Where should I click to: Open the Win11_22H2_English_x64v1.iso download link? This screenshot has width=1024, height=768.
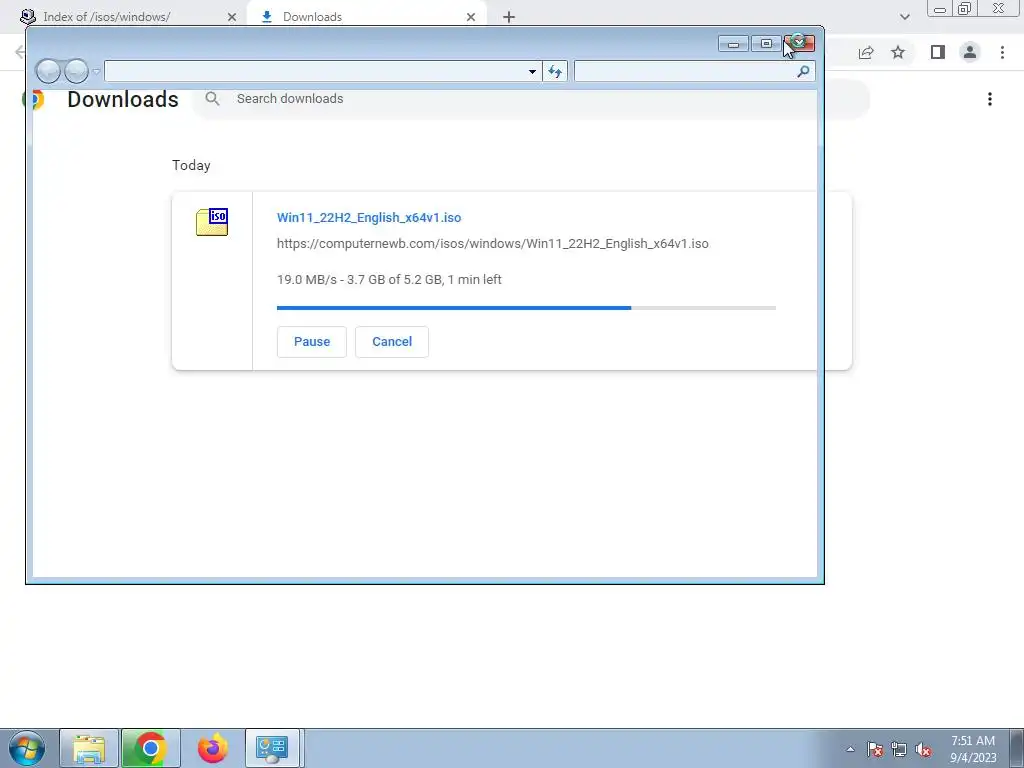(x=369, y=217)
